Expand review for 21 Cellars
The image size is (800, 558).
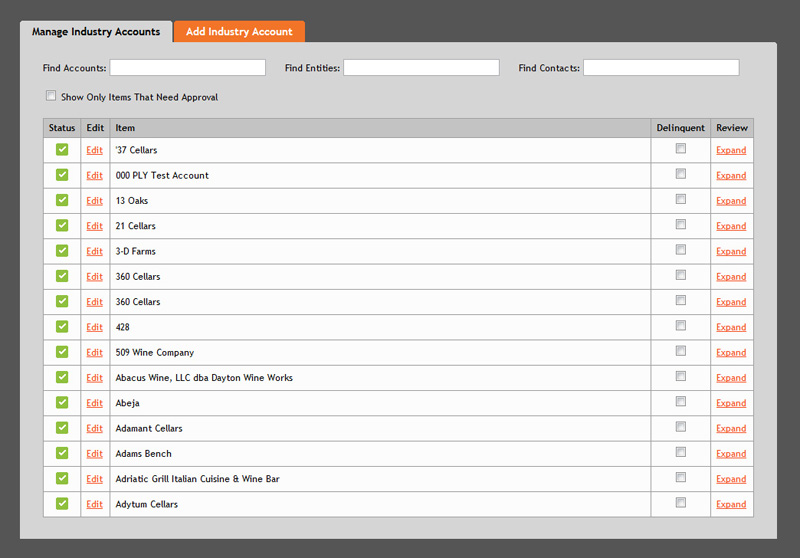pos(731,226)
